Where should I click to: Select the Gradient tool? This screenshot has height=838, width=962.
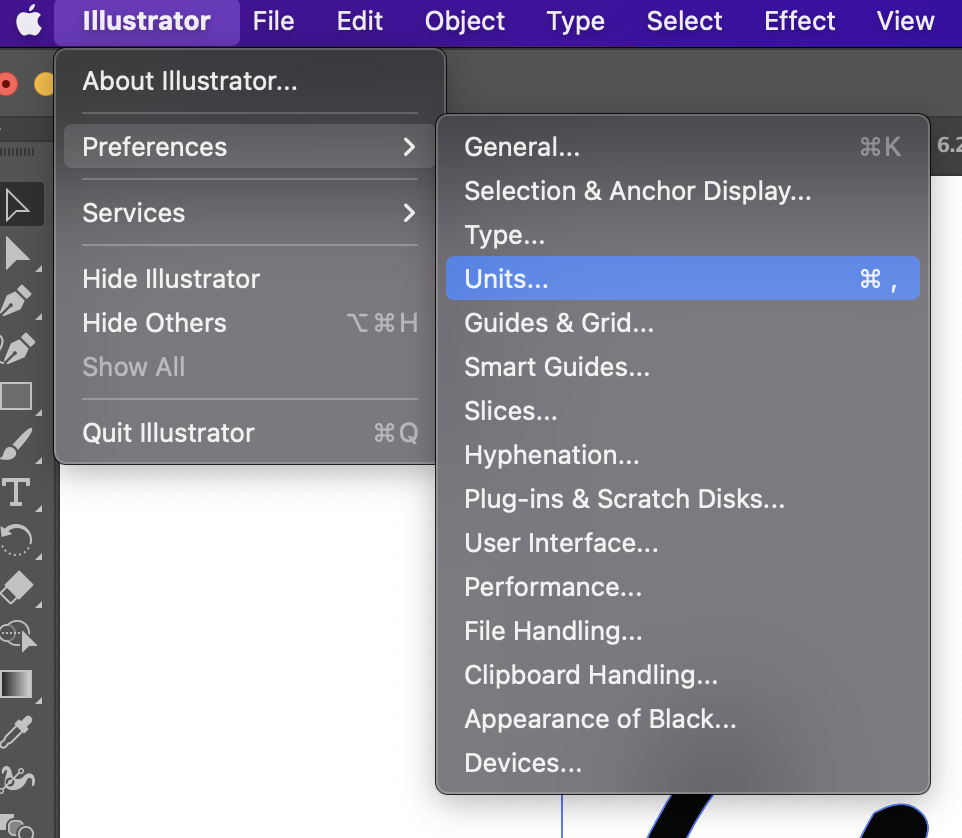(x=18, y=684)
